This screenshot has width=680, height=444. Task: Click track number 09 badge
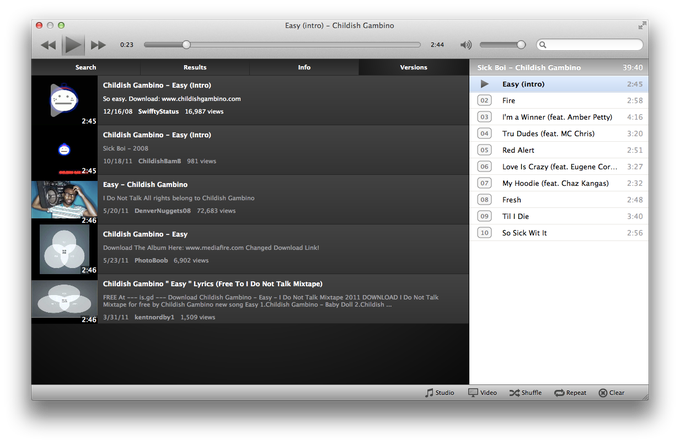(484, 216)
